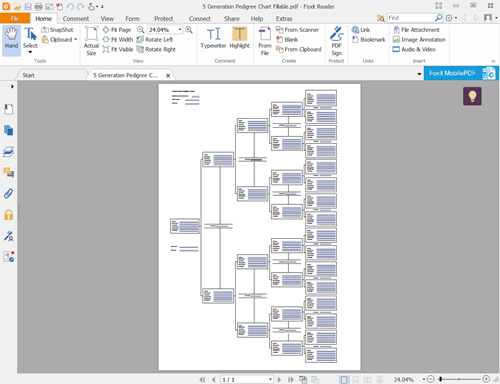The height and width of the screenshot is (384, 500).
Task: Open the Layers panel in sidebar
Action: 9,152
